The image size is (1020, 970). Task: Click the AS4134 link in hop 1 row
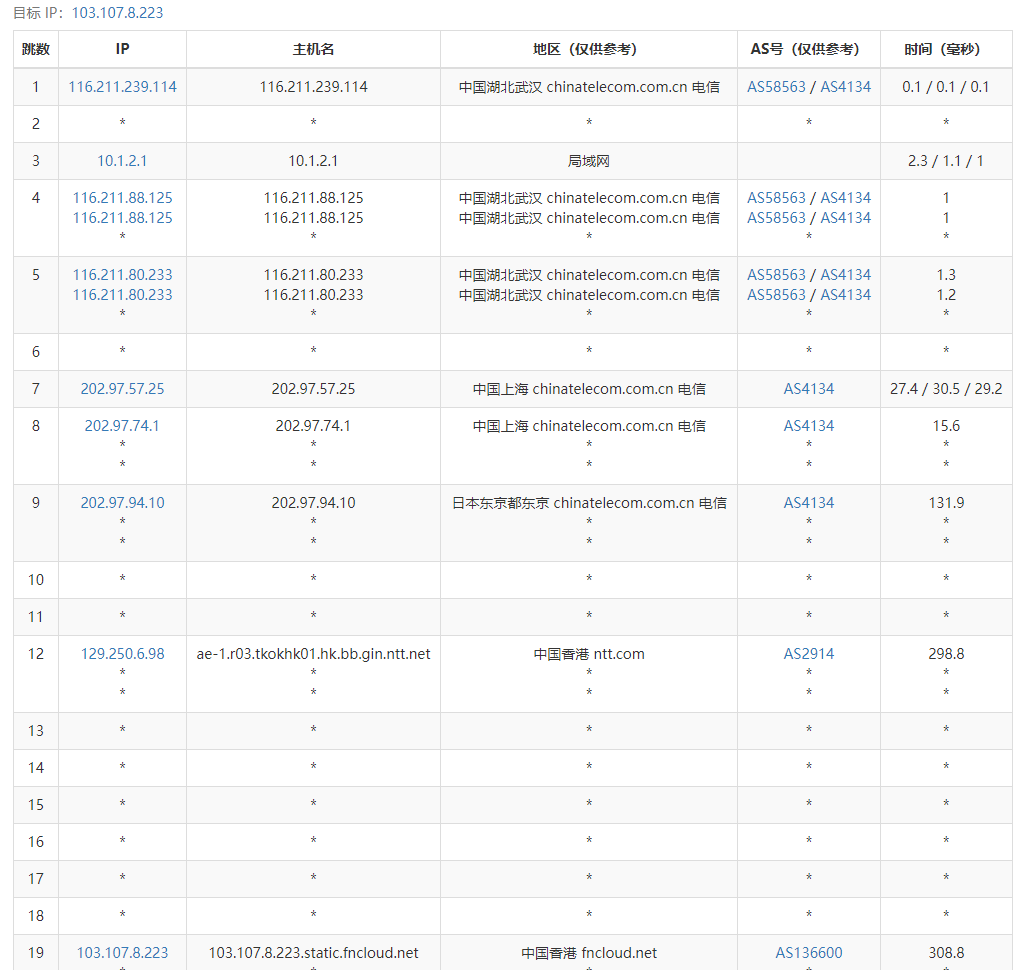(846, 87)
